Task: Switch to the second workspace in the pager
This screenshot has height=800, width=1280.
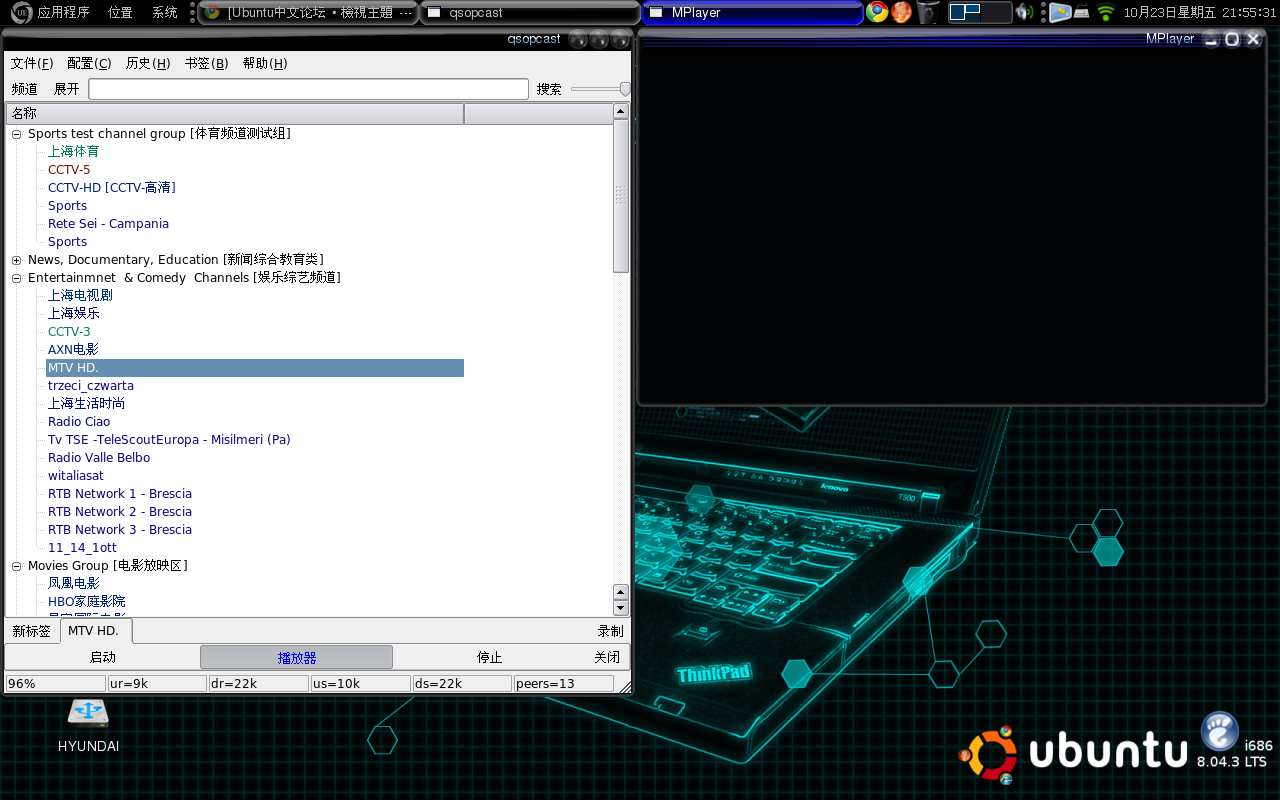Action: click(996, 12)
